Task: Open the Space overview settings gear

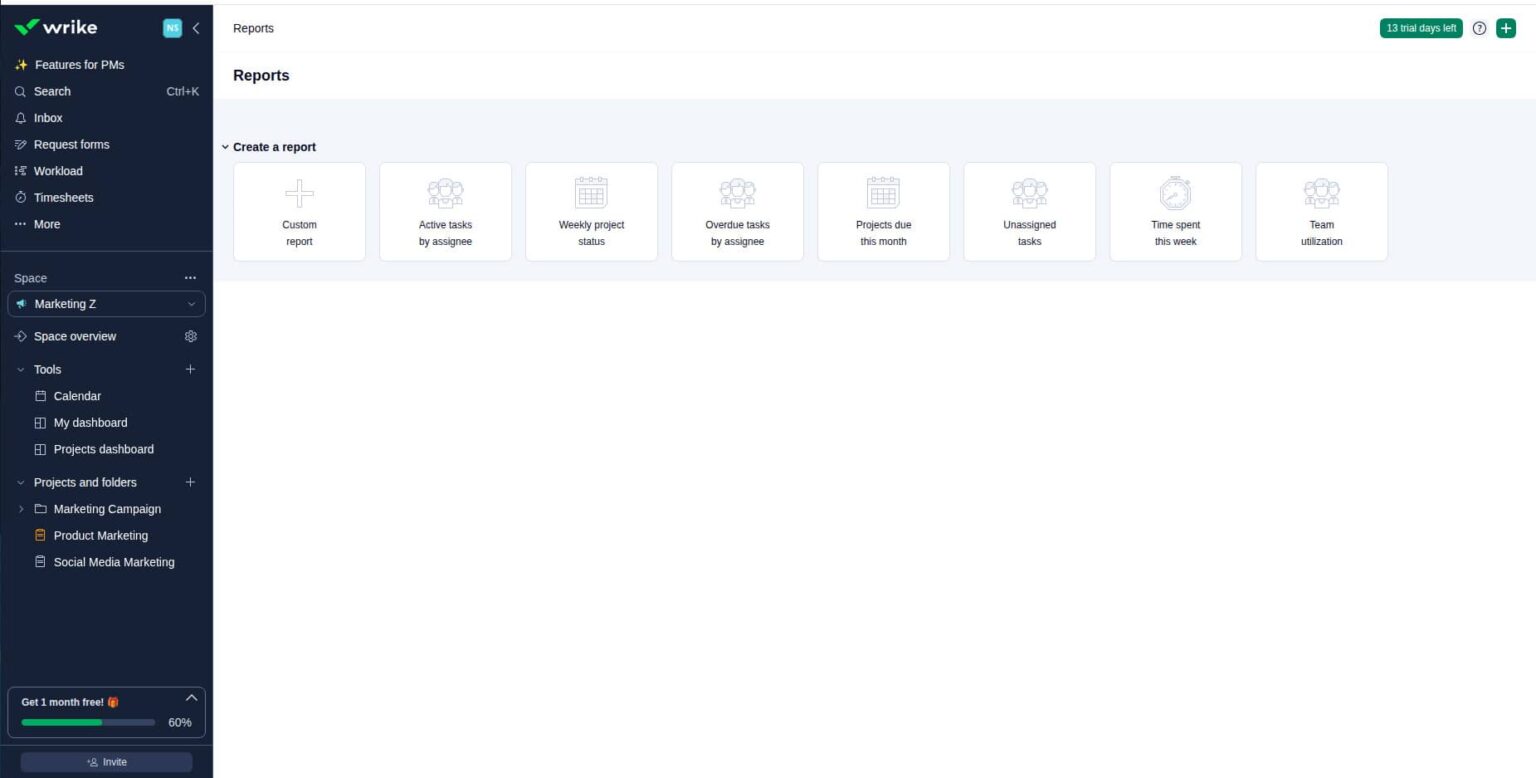Action: coord(191,336)
